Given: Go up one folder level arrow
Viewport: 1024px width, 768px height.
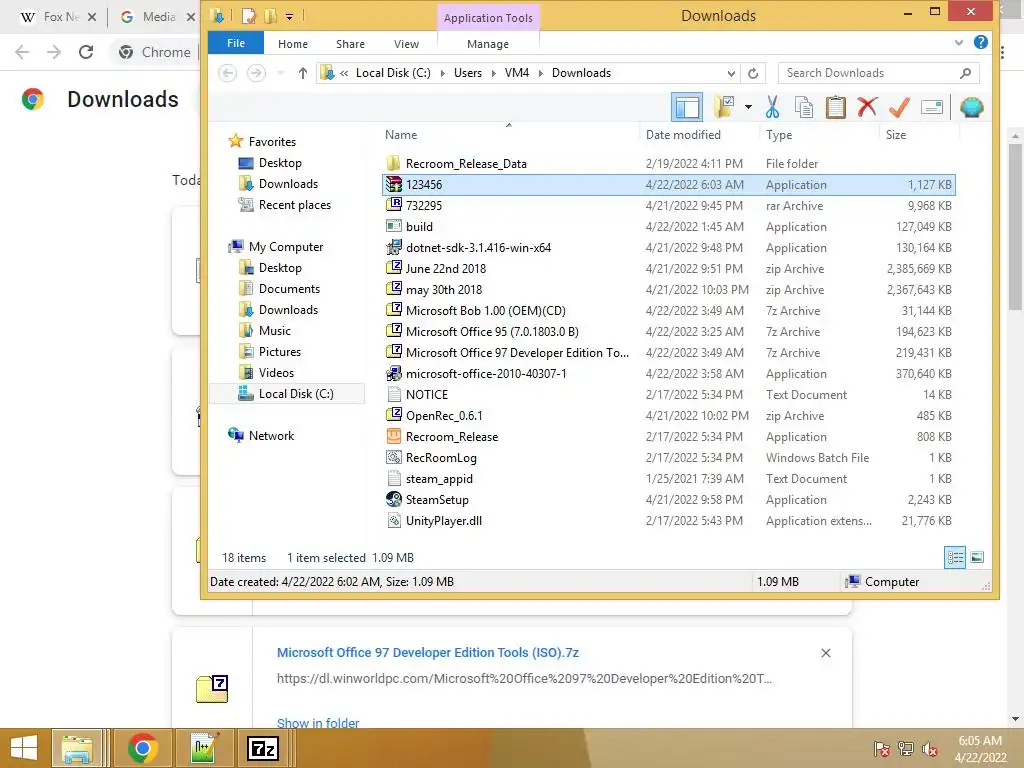Looking at the screenshot, I should point(302,73).
